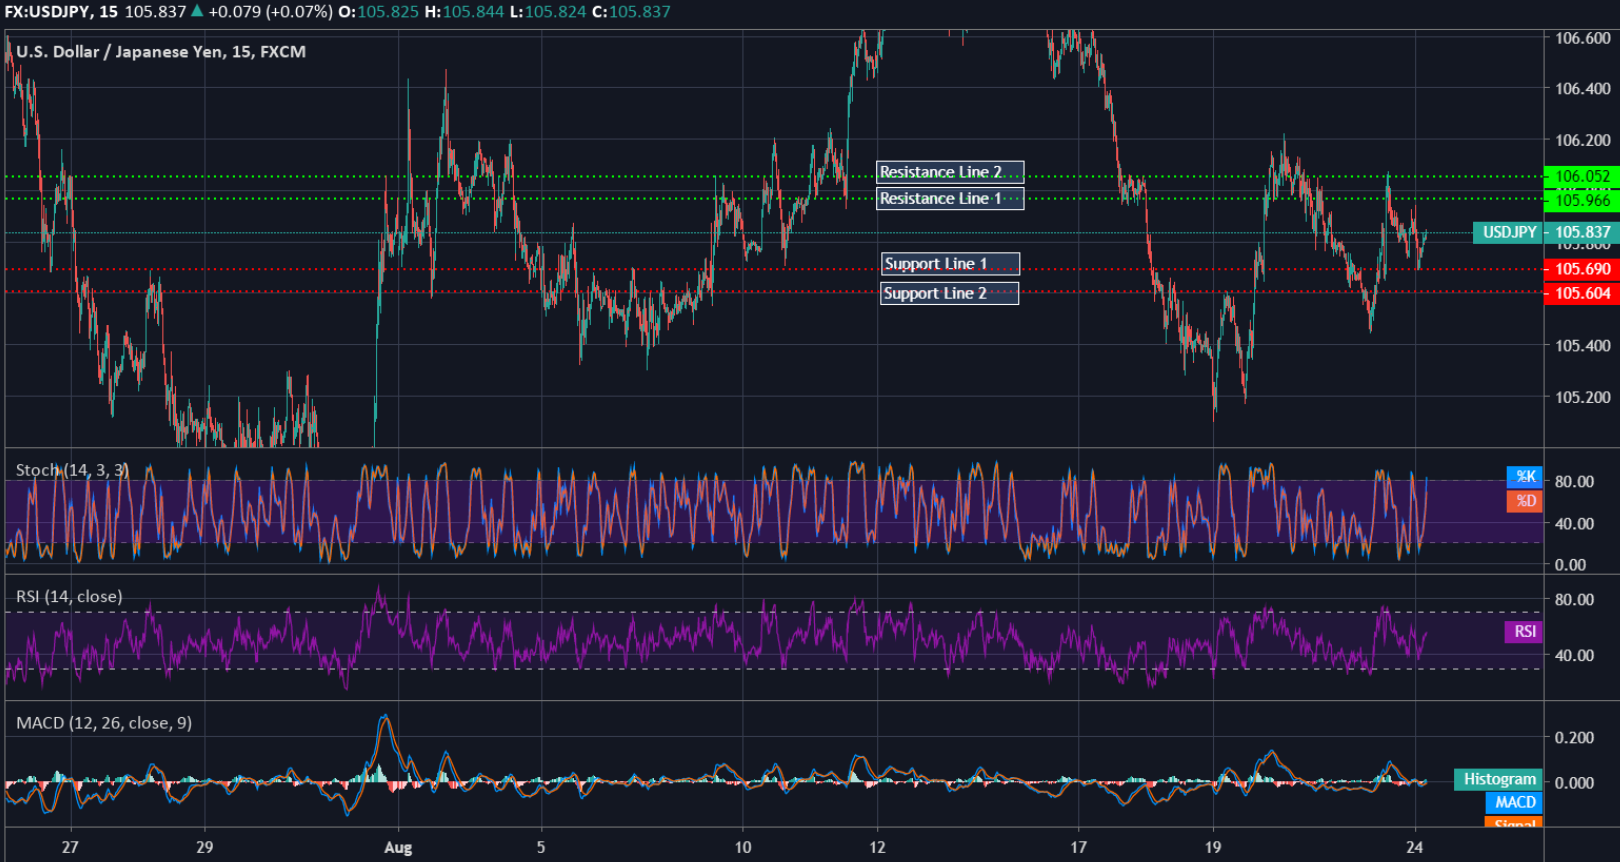Click the C:105.837 close value in header
The width and height of the screenshot is (1620, 862).
pos(632,12)
